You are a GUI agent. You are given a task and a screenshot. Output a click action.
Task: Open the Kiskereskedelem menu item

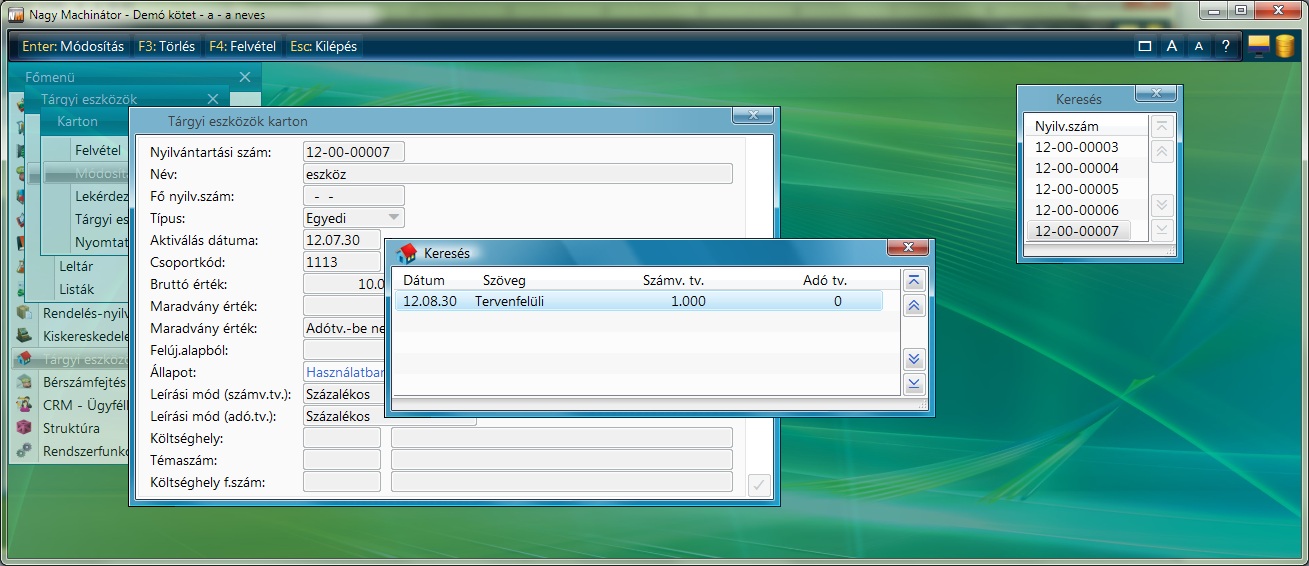86,336
